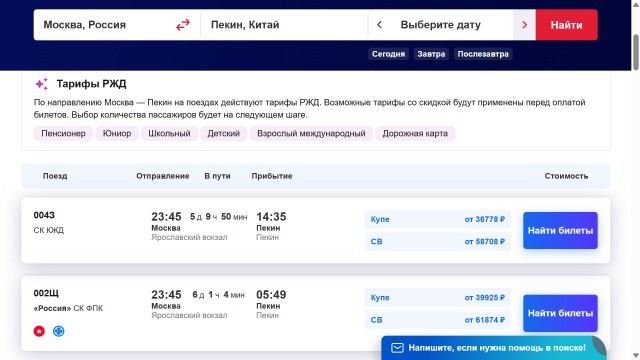Click the Стоимость column header
The image size is (640, 360).
pos(566,176)
